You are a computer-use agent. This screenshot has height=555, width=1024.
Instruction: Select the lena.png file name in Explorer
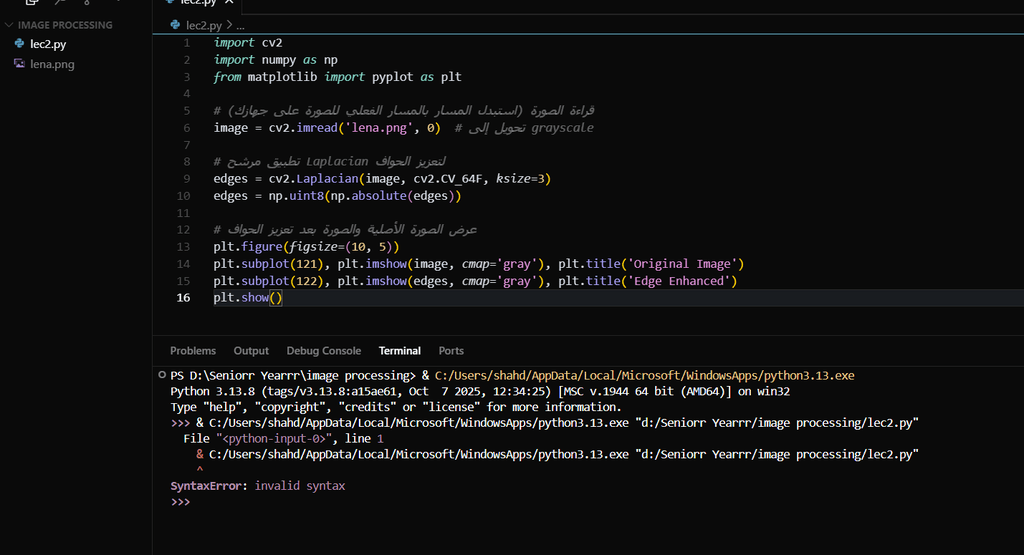click(52, 64)
